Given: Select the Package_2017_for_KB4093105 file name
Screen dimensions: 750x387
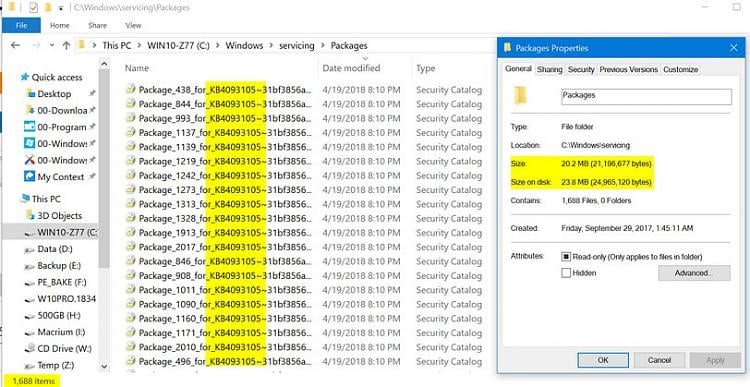Looking at the screenshot, I should [225, 247].
